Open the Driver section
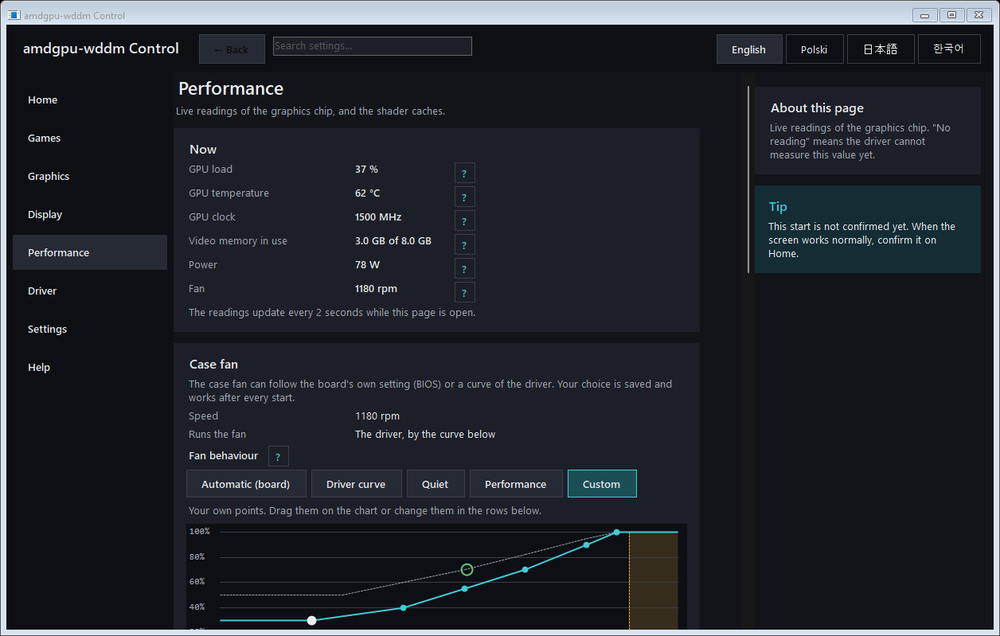1000x636 pixels. 90,291
